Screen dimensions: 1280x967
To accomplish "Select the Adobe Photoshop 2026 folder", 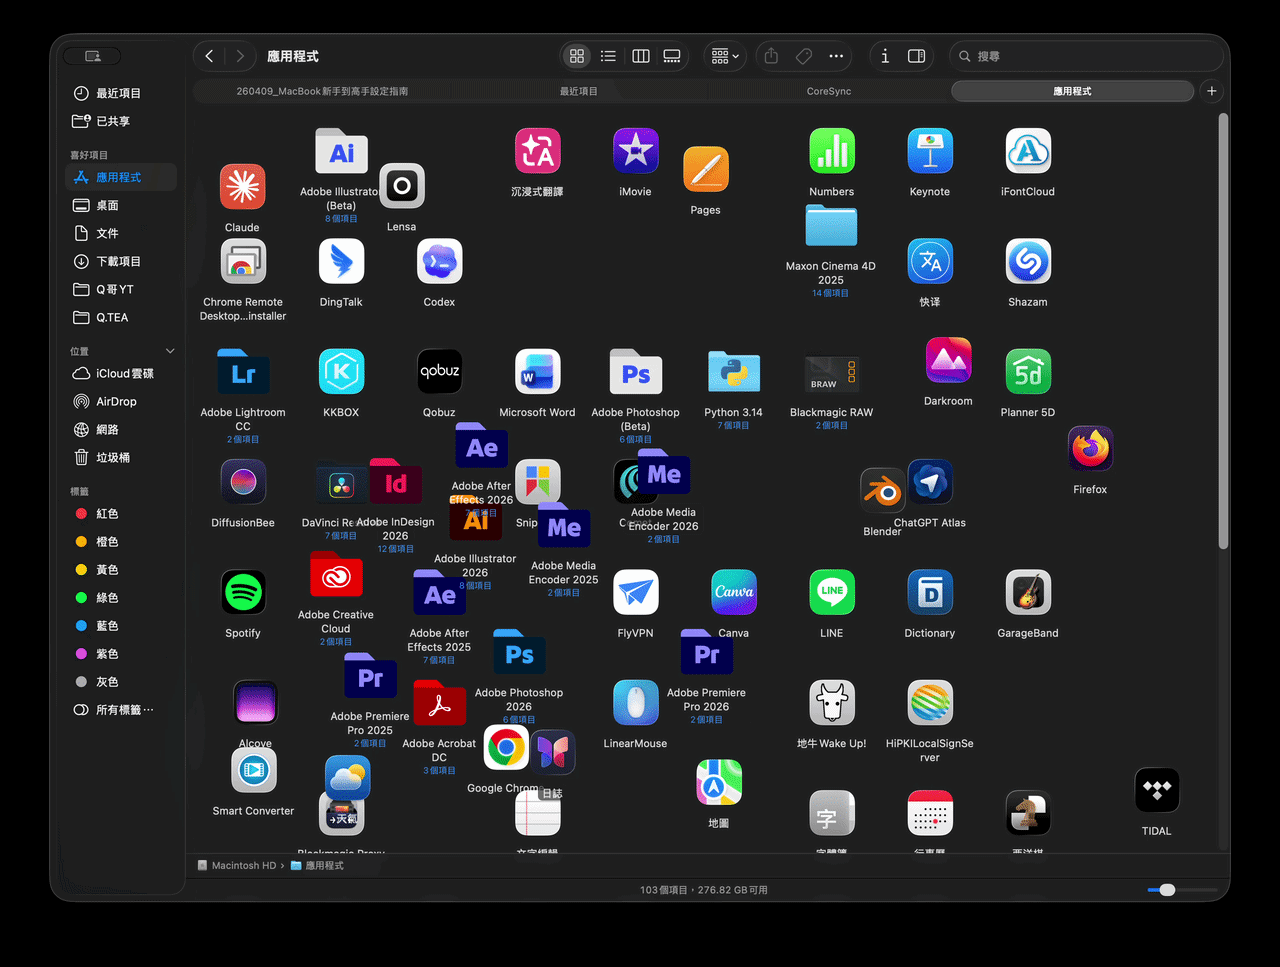I will pos(519,653).
